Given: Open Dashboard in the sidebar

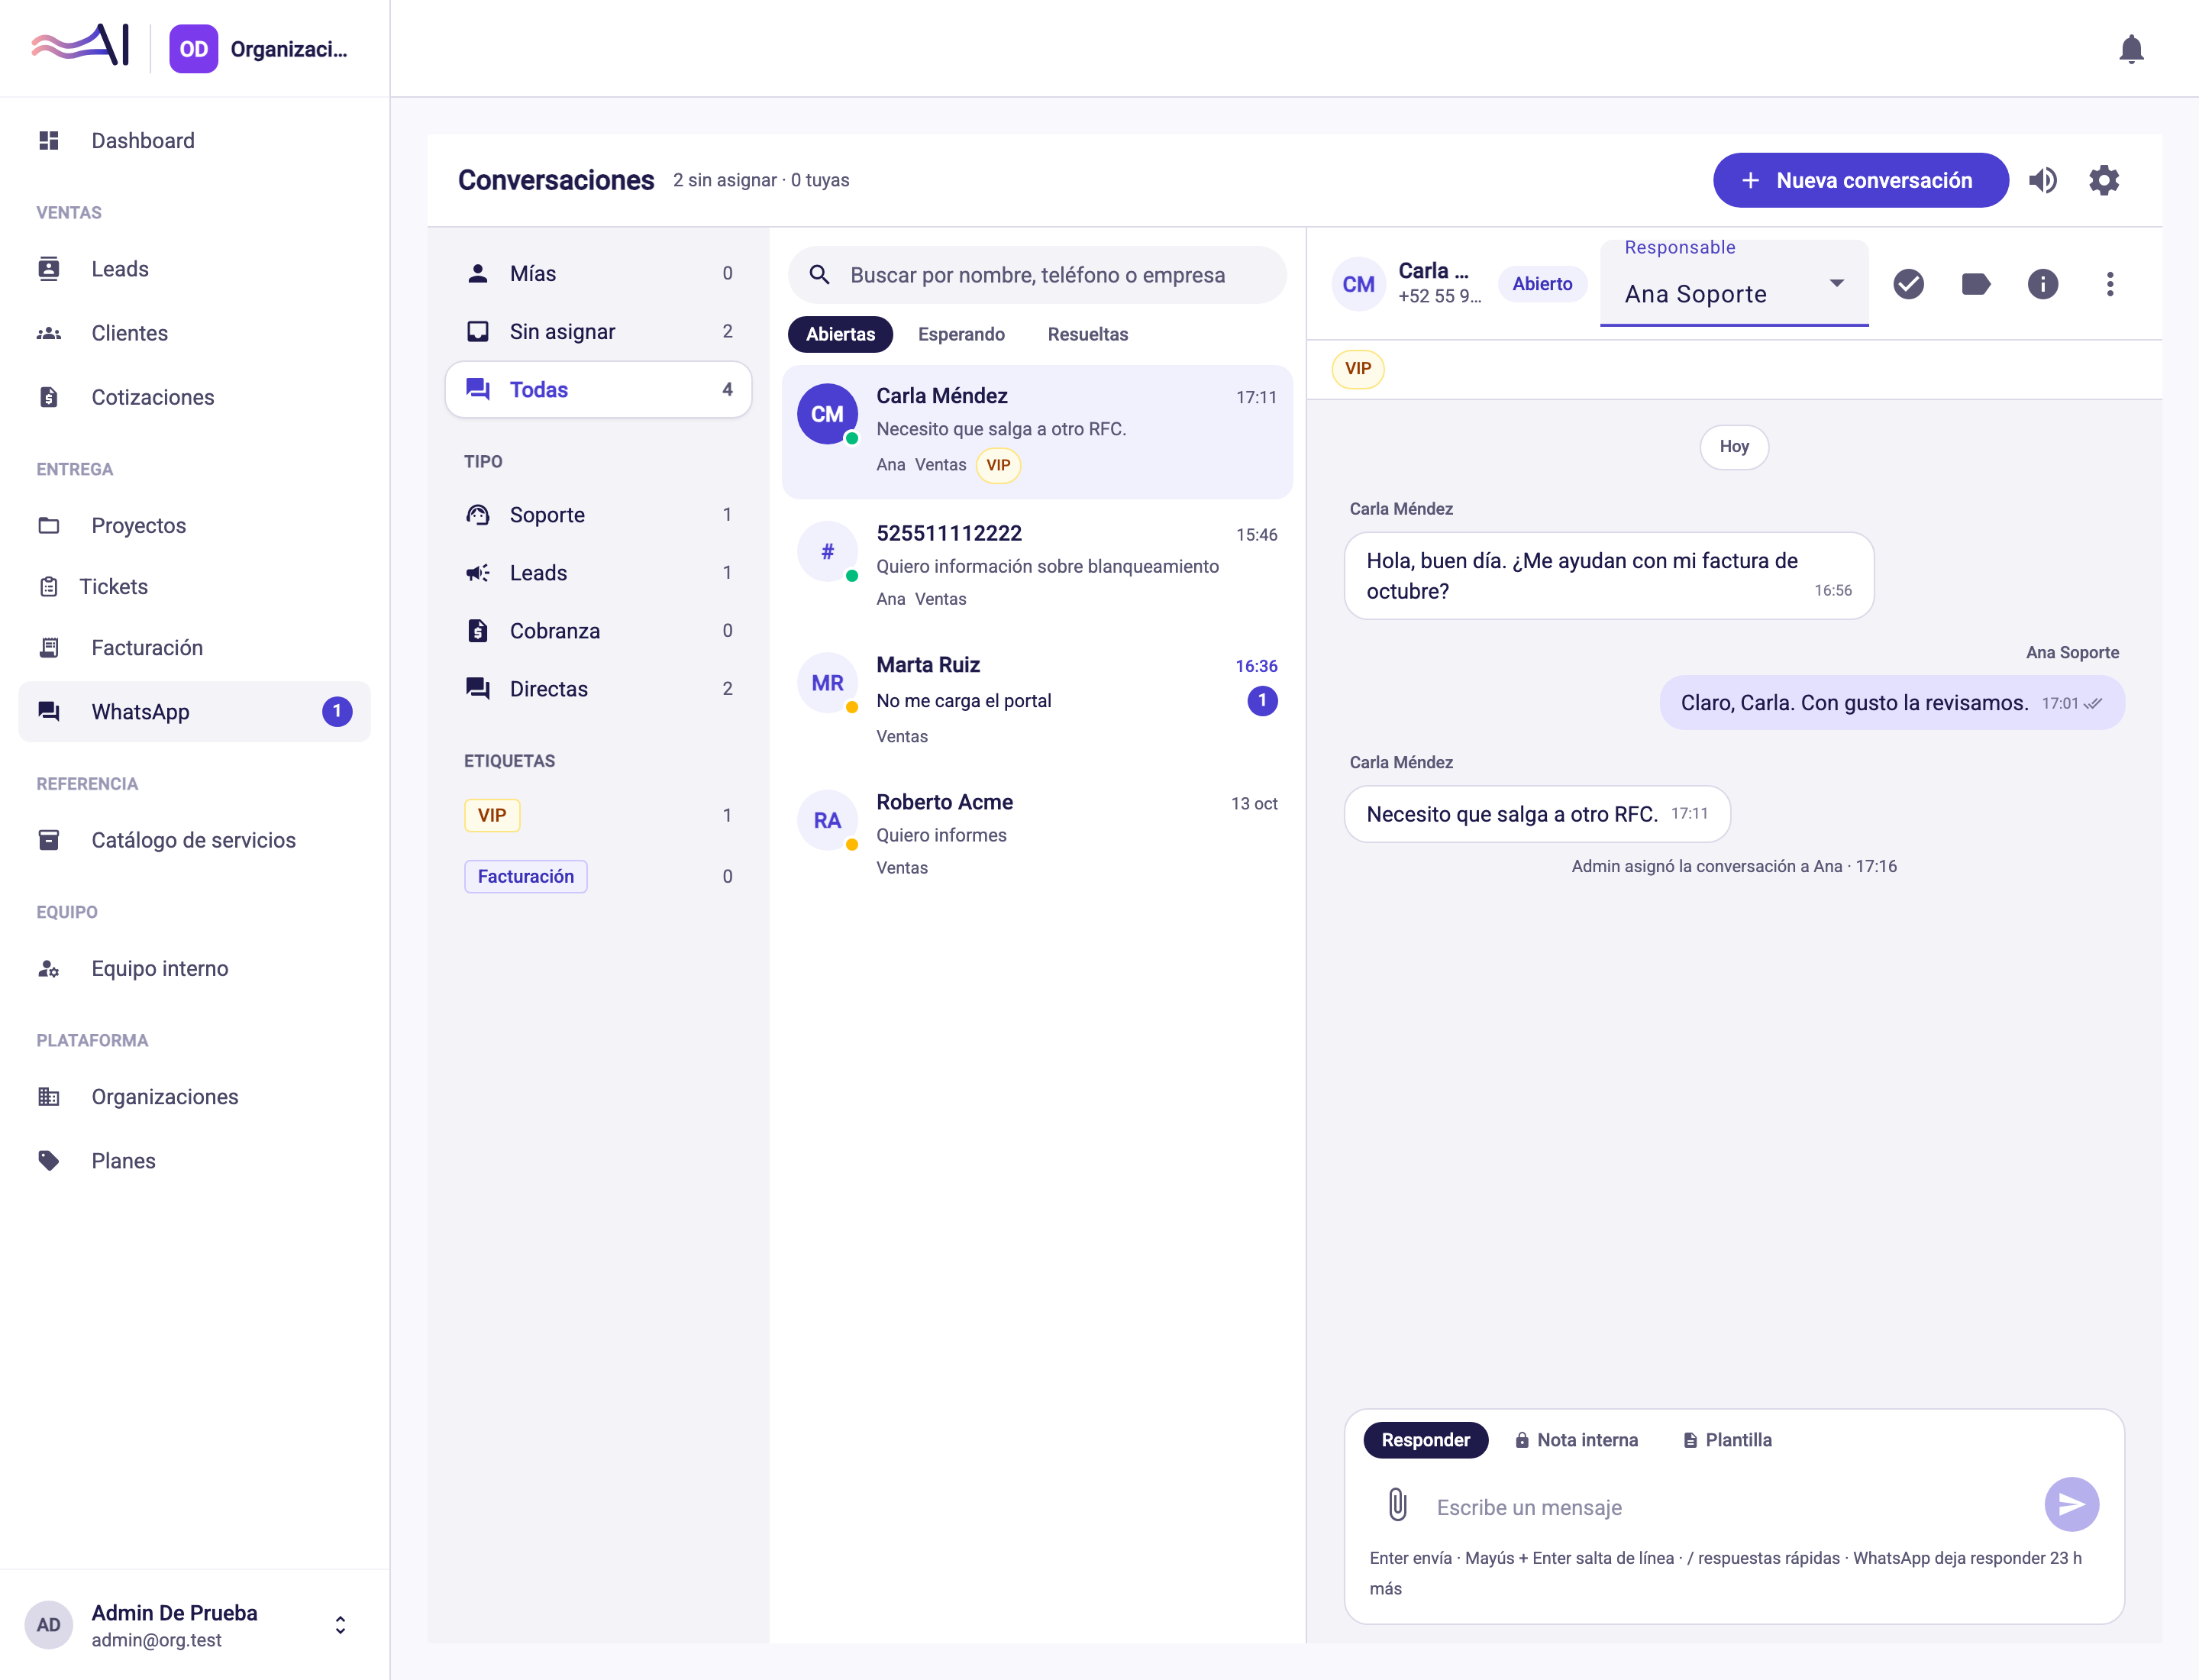Looking at the screenshot, I should [194, 141].
